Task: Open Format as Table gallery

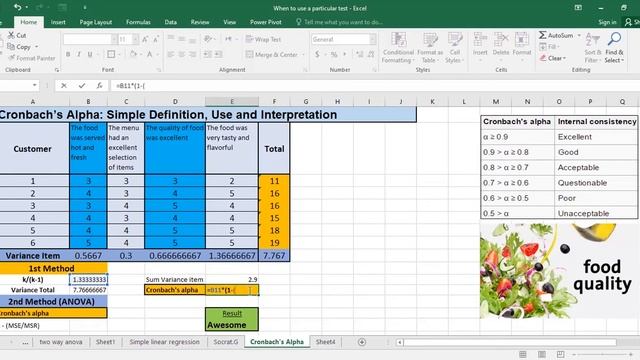Action: click(x=430, y=48)
